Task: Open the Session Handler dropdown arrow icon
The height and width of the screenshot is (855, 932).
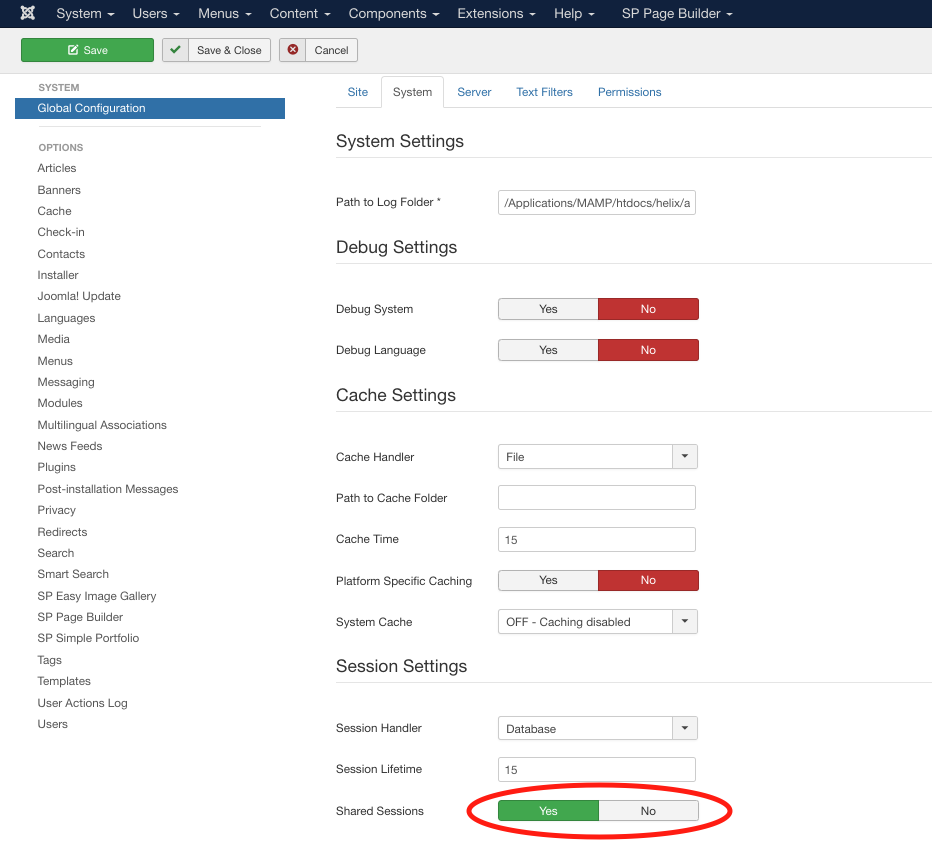Action: (684, 728)
